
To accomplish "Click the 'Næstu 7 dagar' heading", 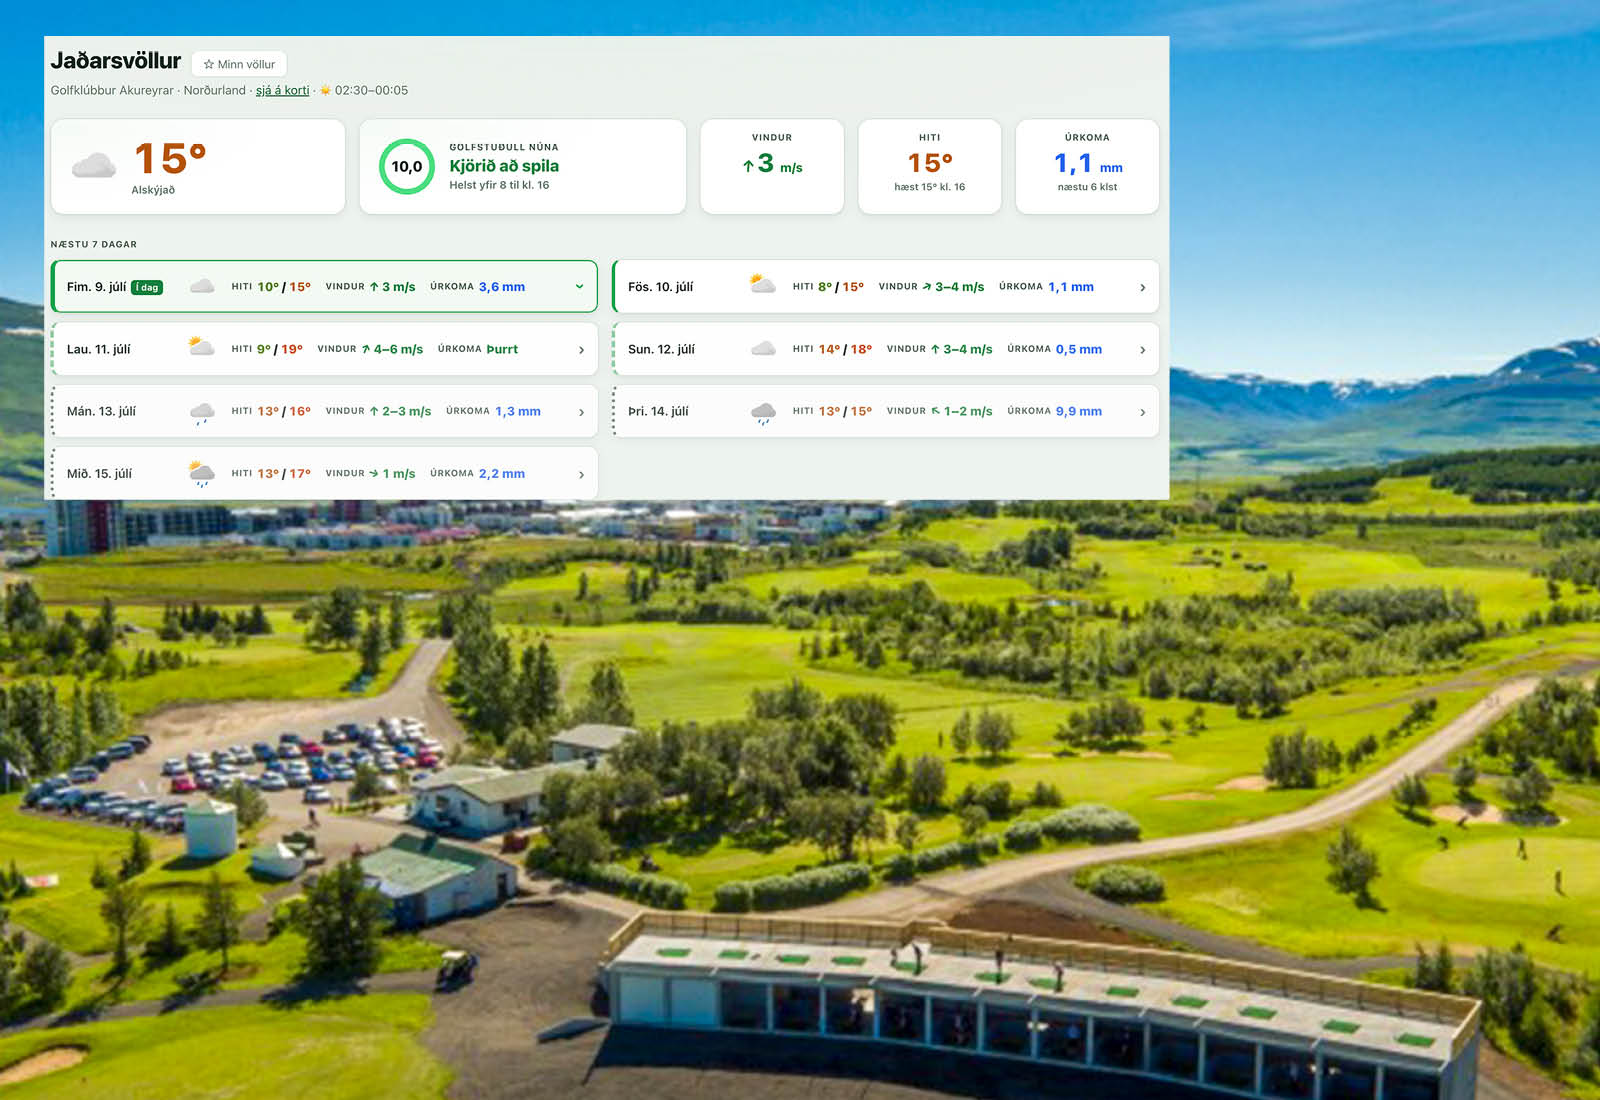I will tap(94, 244).
